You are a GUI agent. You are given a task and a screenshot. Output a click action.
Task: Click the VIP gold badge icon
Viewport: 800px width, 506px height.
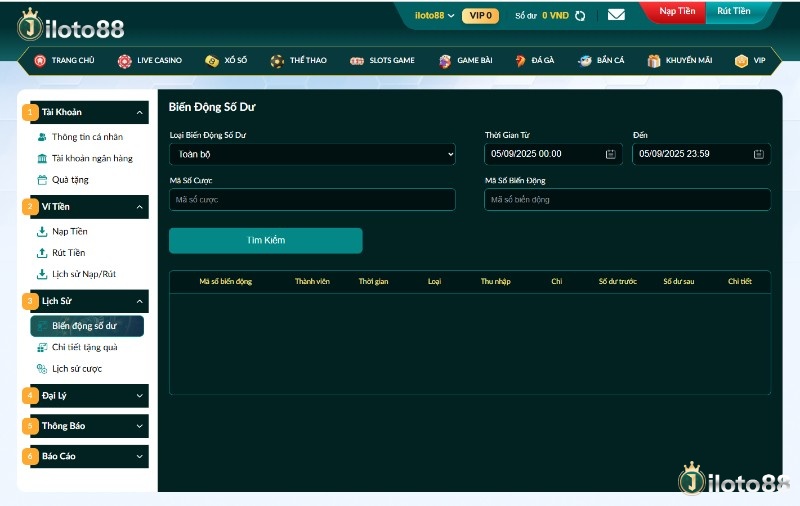point(741,61)
